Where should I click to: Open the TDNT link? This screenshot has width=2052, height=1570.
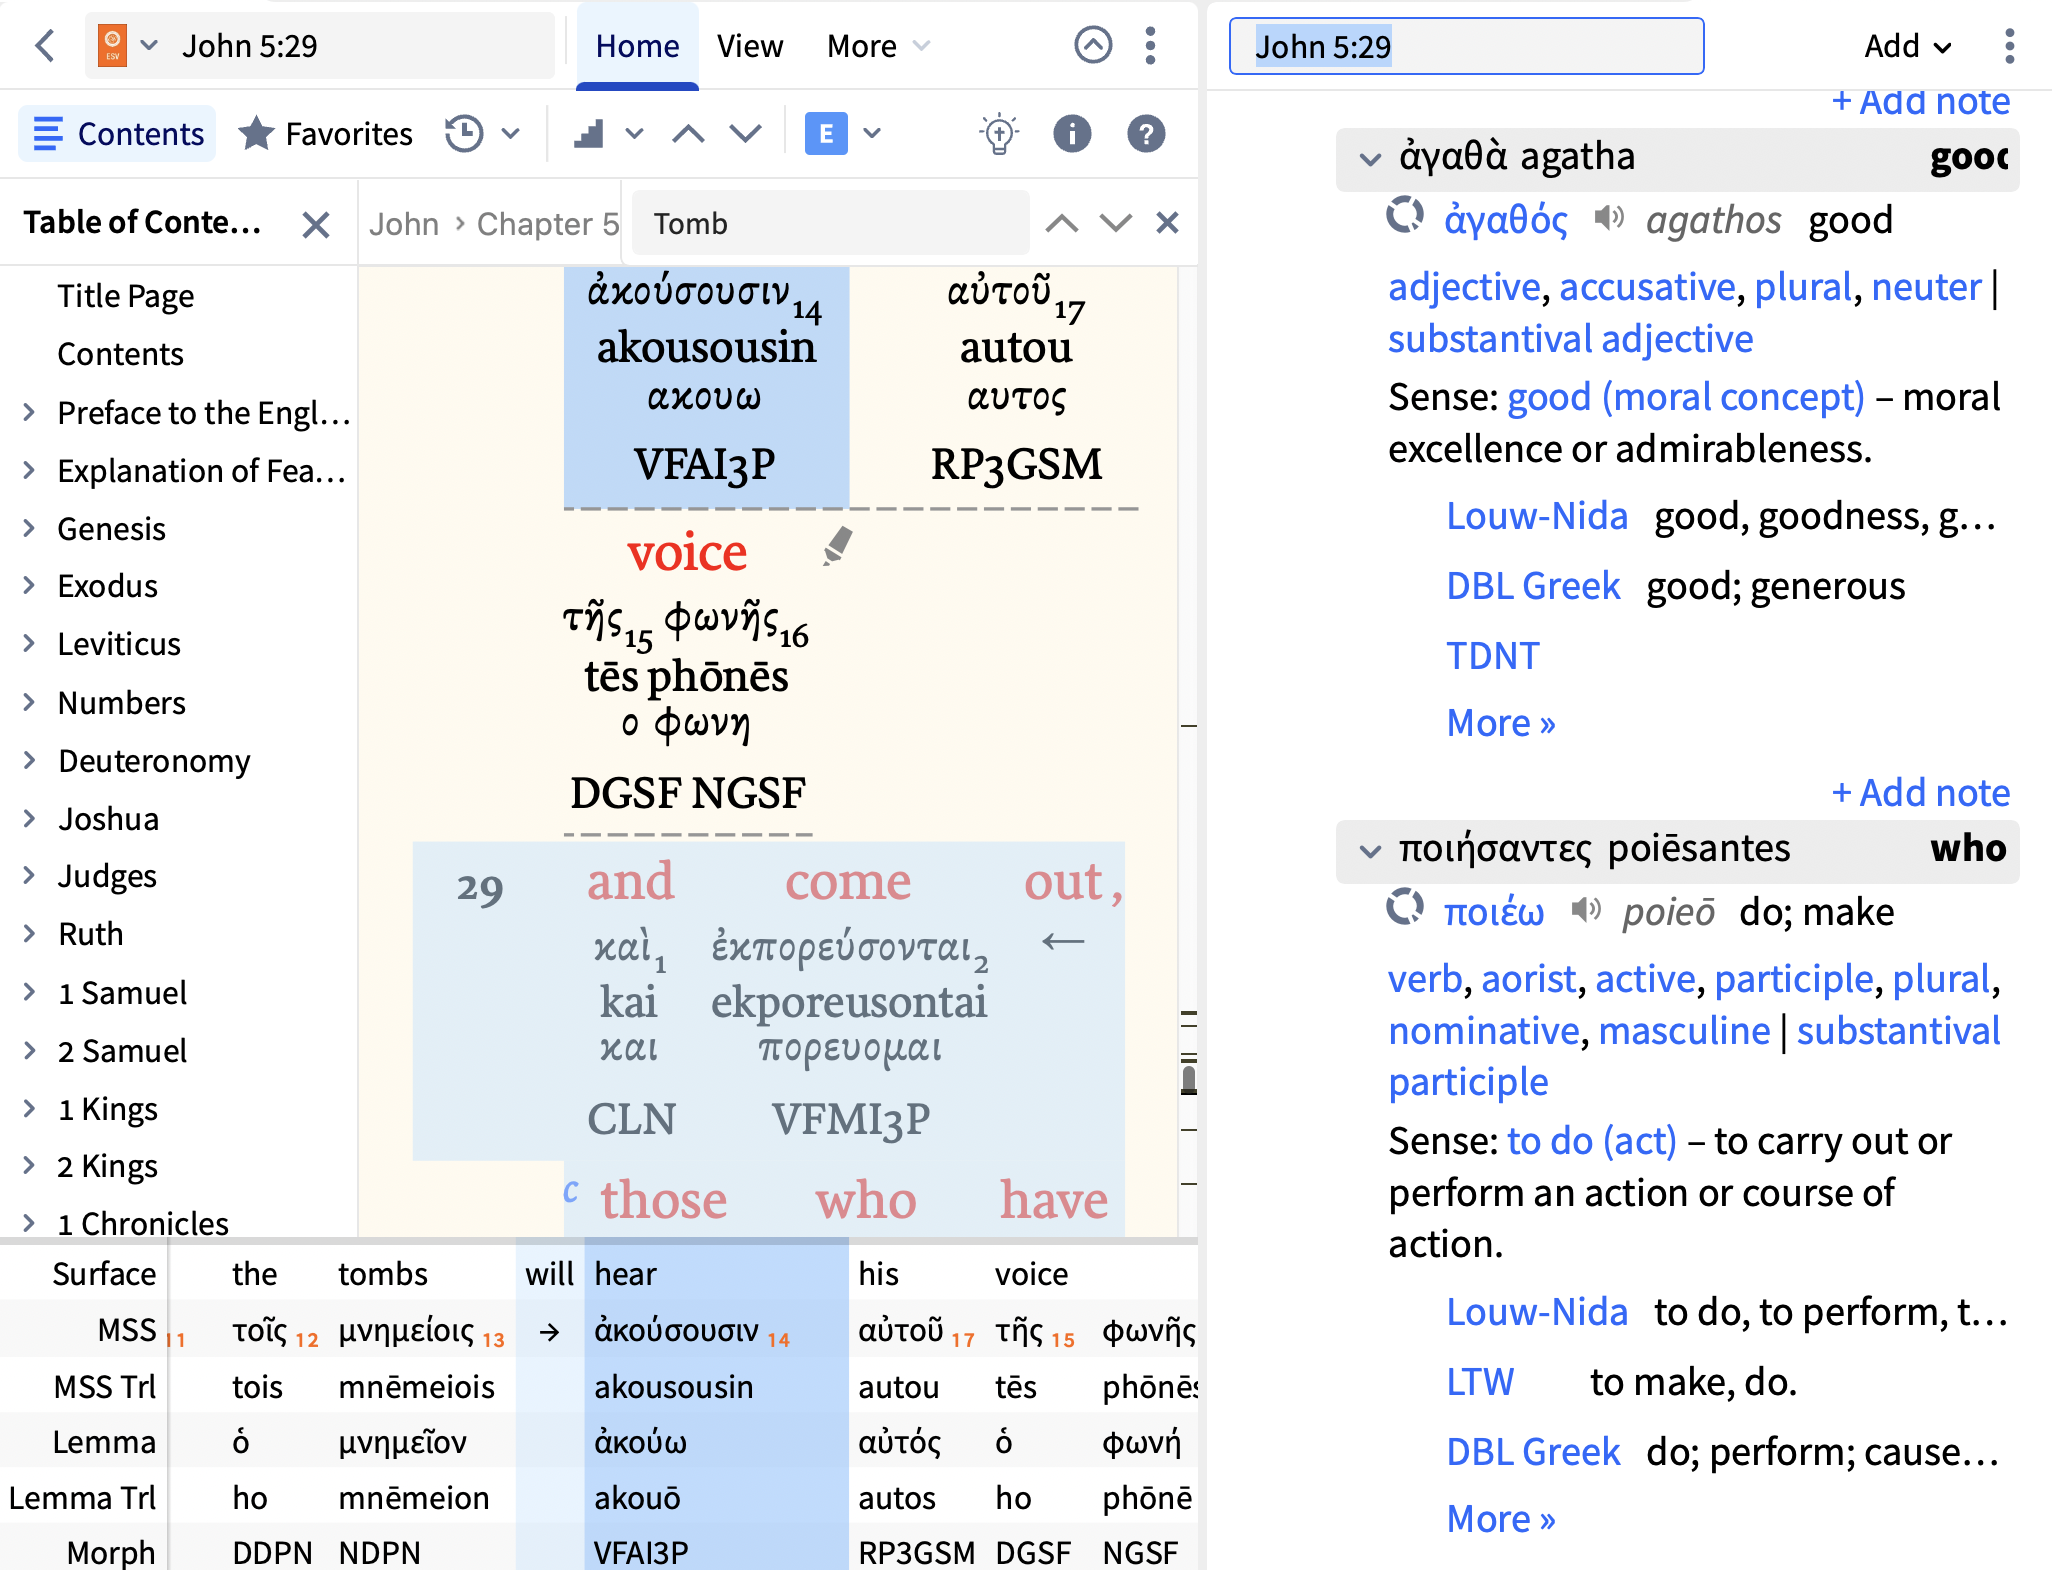(1493, 656)
